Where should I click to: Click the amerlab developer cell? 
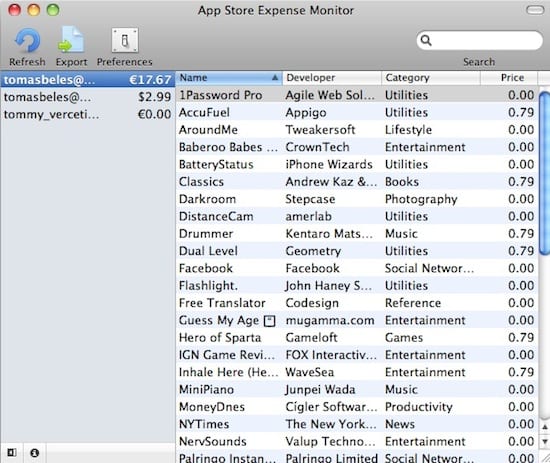308,216
